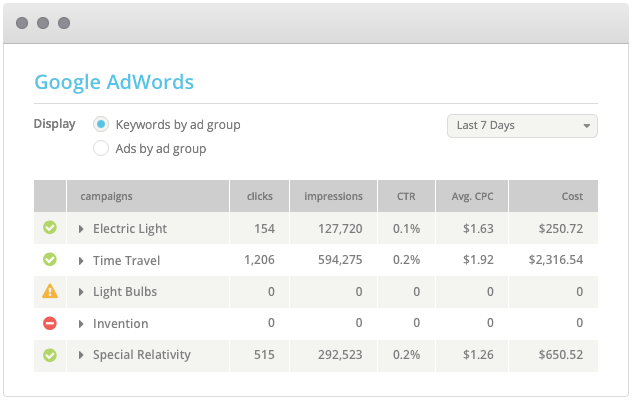This screenshot has height=400, width=632.
Task: Click green check status icon for Time Travel
Action: [x=50, y=259]
